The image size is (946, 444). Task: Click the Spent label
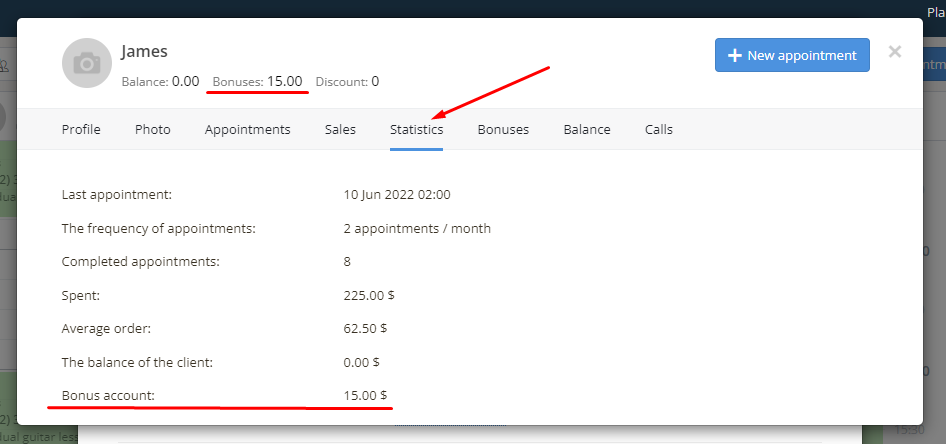pyautogui.click(x=81, y=296)
